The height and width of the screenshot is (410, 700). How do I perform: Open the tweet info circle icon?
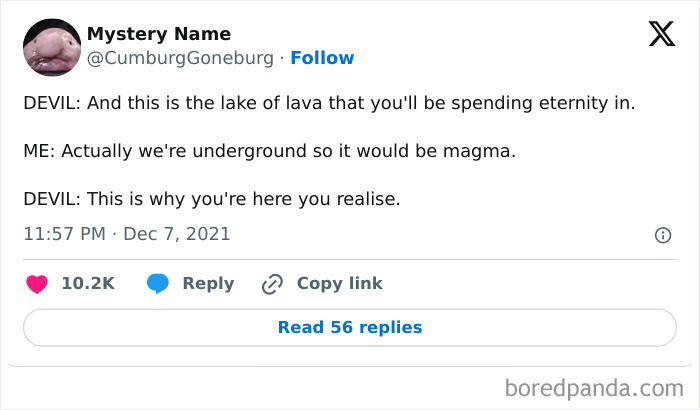662,235
